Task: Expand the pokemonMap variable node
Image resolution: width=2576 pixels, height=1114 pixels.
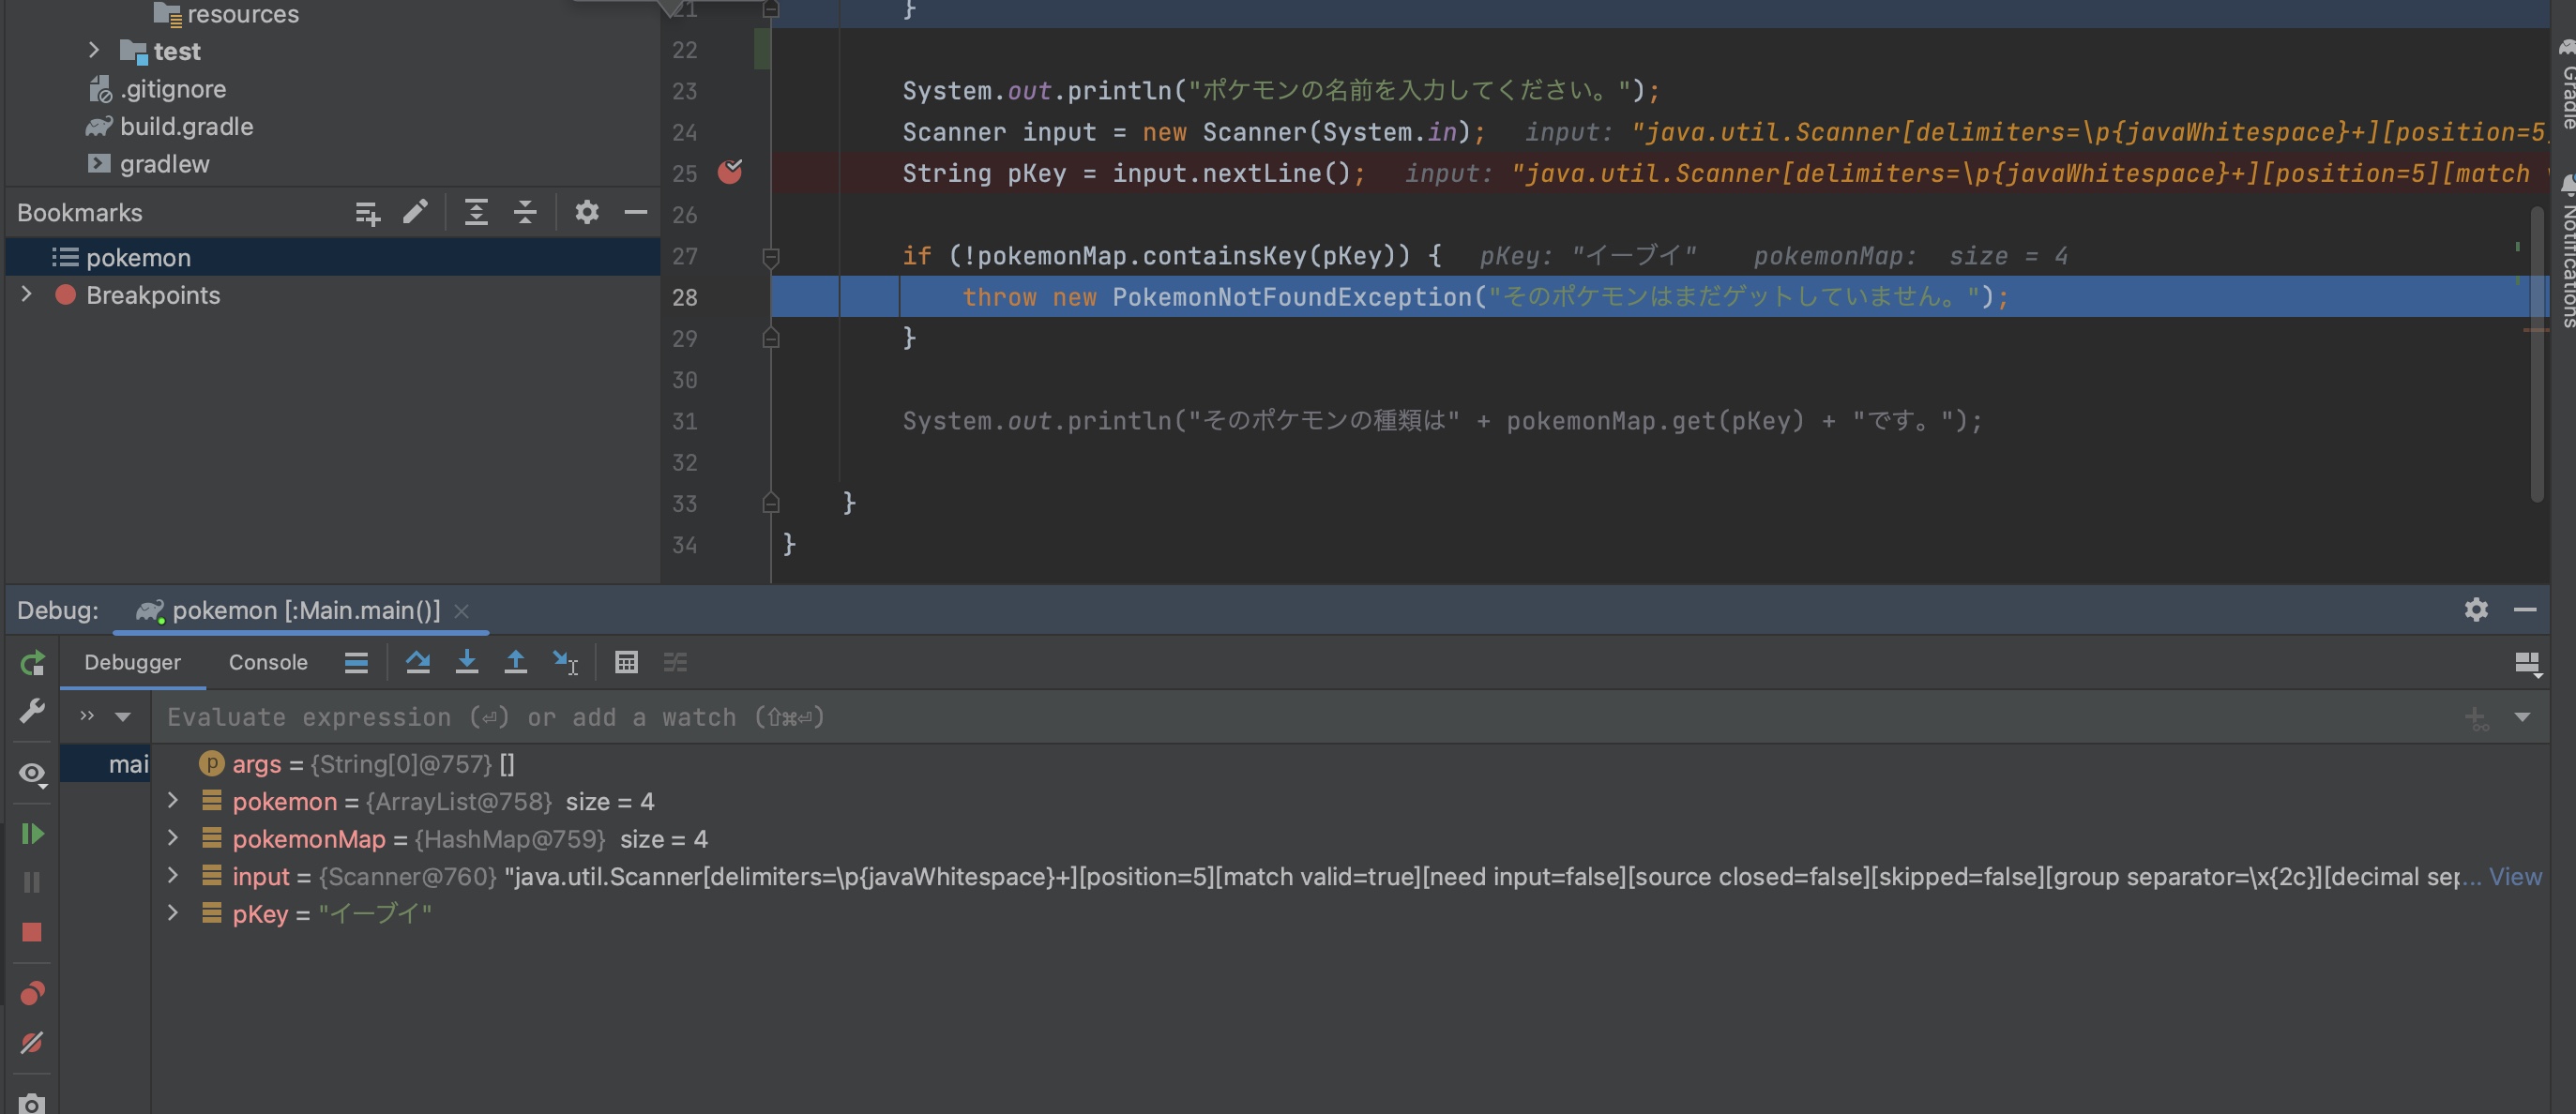Action: coord(173,838)
